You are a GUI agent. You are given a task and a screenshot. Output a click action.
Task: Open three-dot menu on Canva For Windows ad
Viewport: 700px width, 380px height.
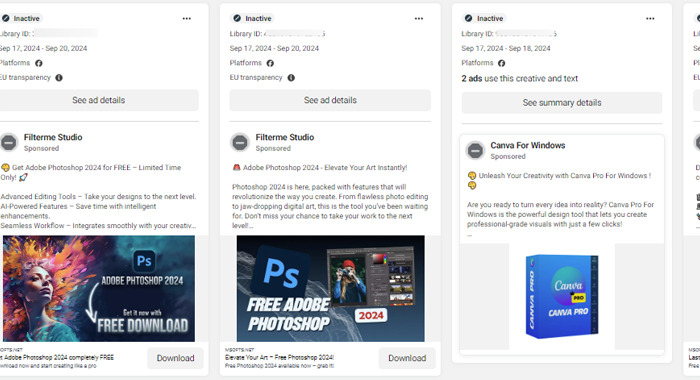tap(650, 19)
